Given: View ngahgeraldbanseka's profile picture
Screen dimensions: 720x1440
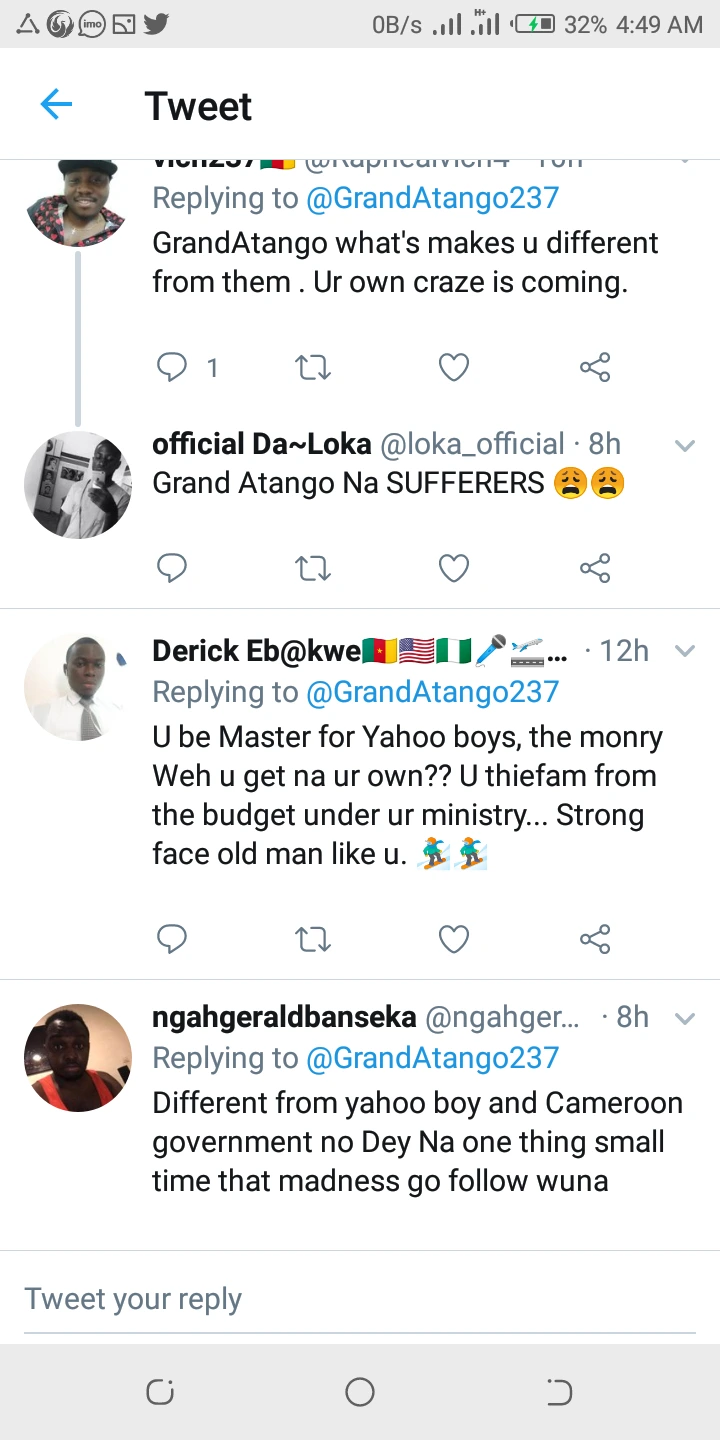Looking at the screenshot, I should coord(78,1058).
